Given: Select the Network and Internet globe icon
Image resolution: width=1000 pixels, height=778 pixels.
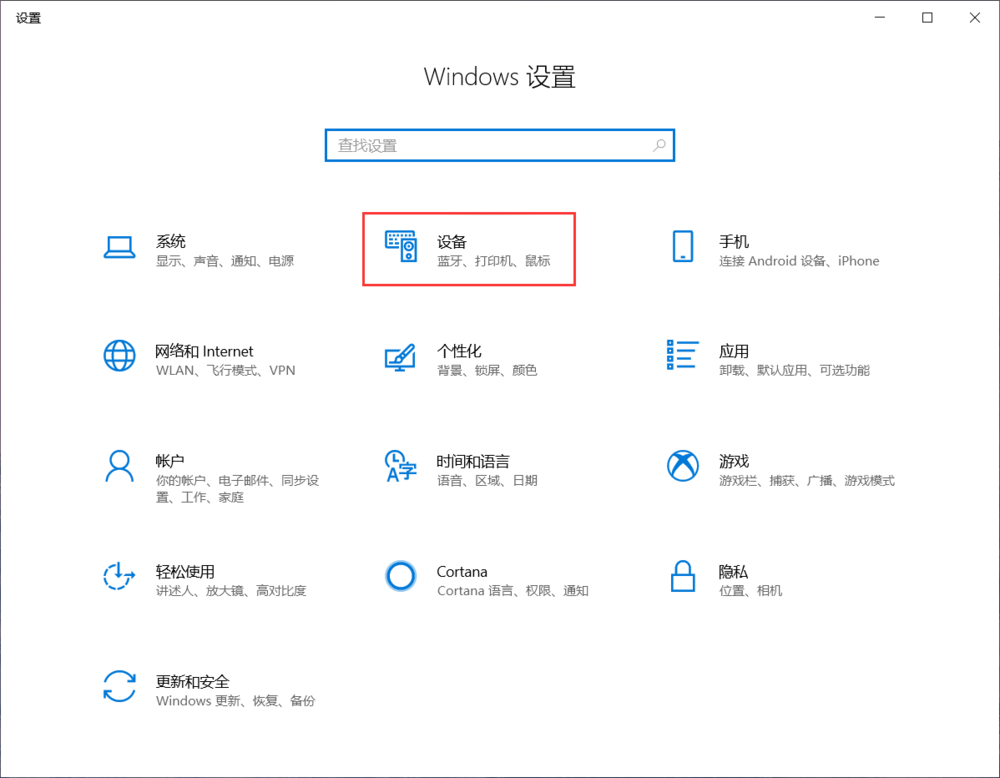Looking at the screenshot, I should pos(119,356).
